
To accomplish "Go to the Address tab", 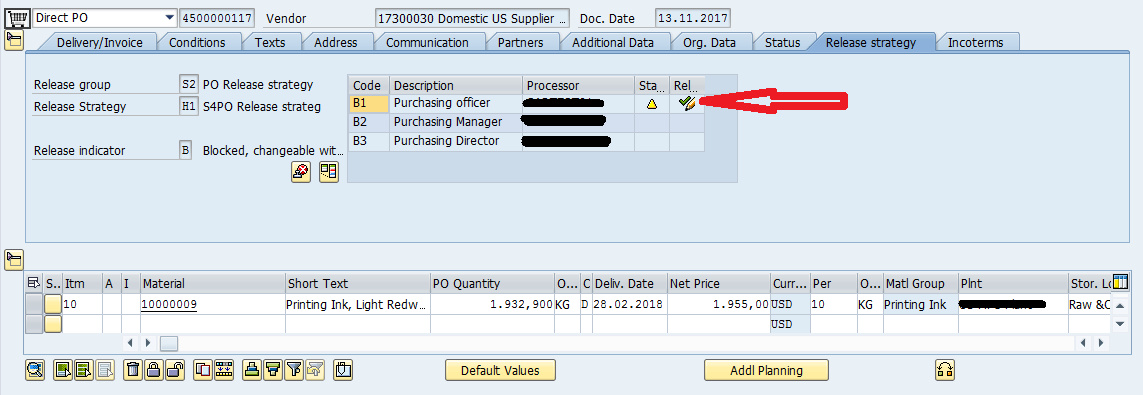I will (x=335, y=42).
